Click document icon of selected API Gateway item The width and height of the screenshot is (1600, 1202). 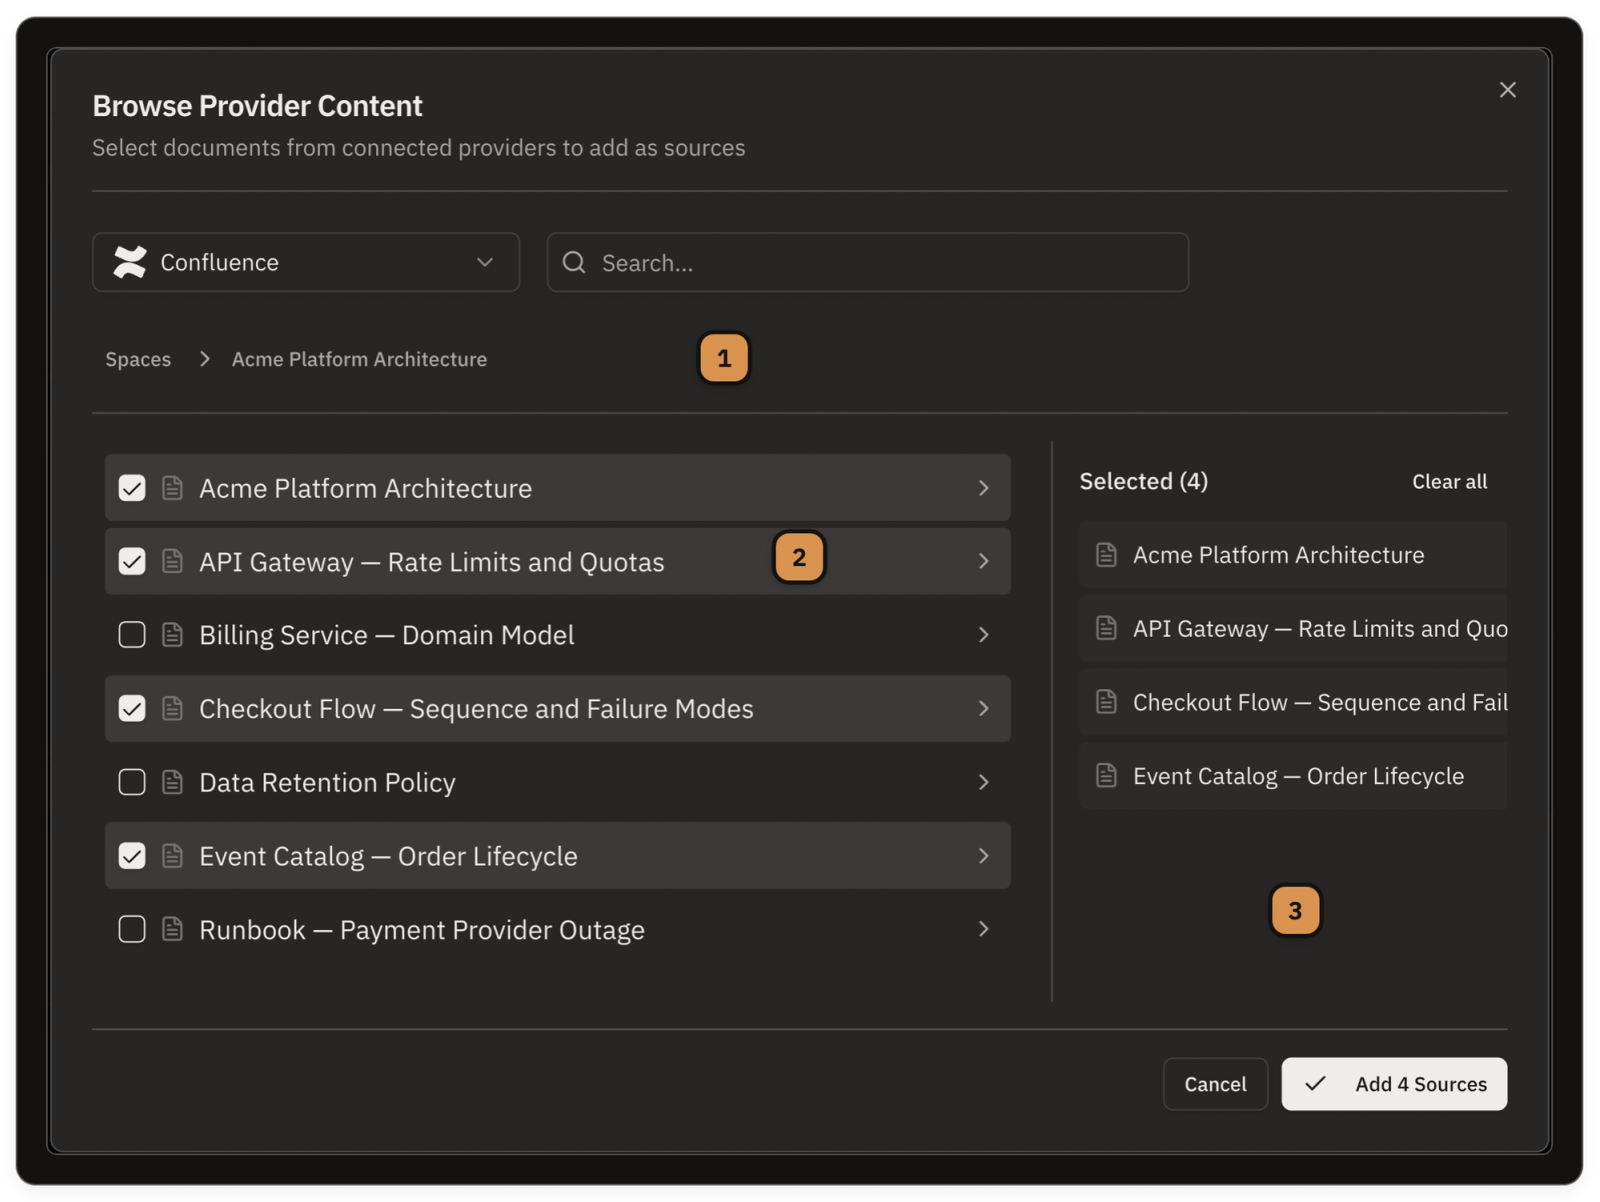pyautogui.click(x=1106, y=628)
